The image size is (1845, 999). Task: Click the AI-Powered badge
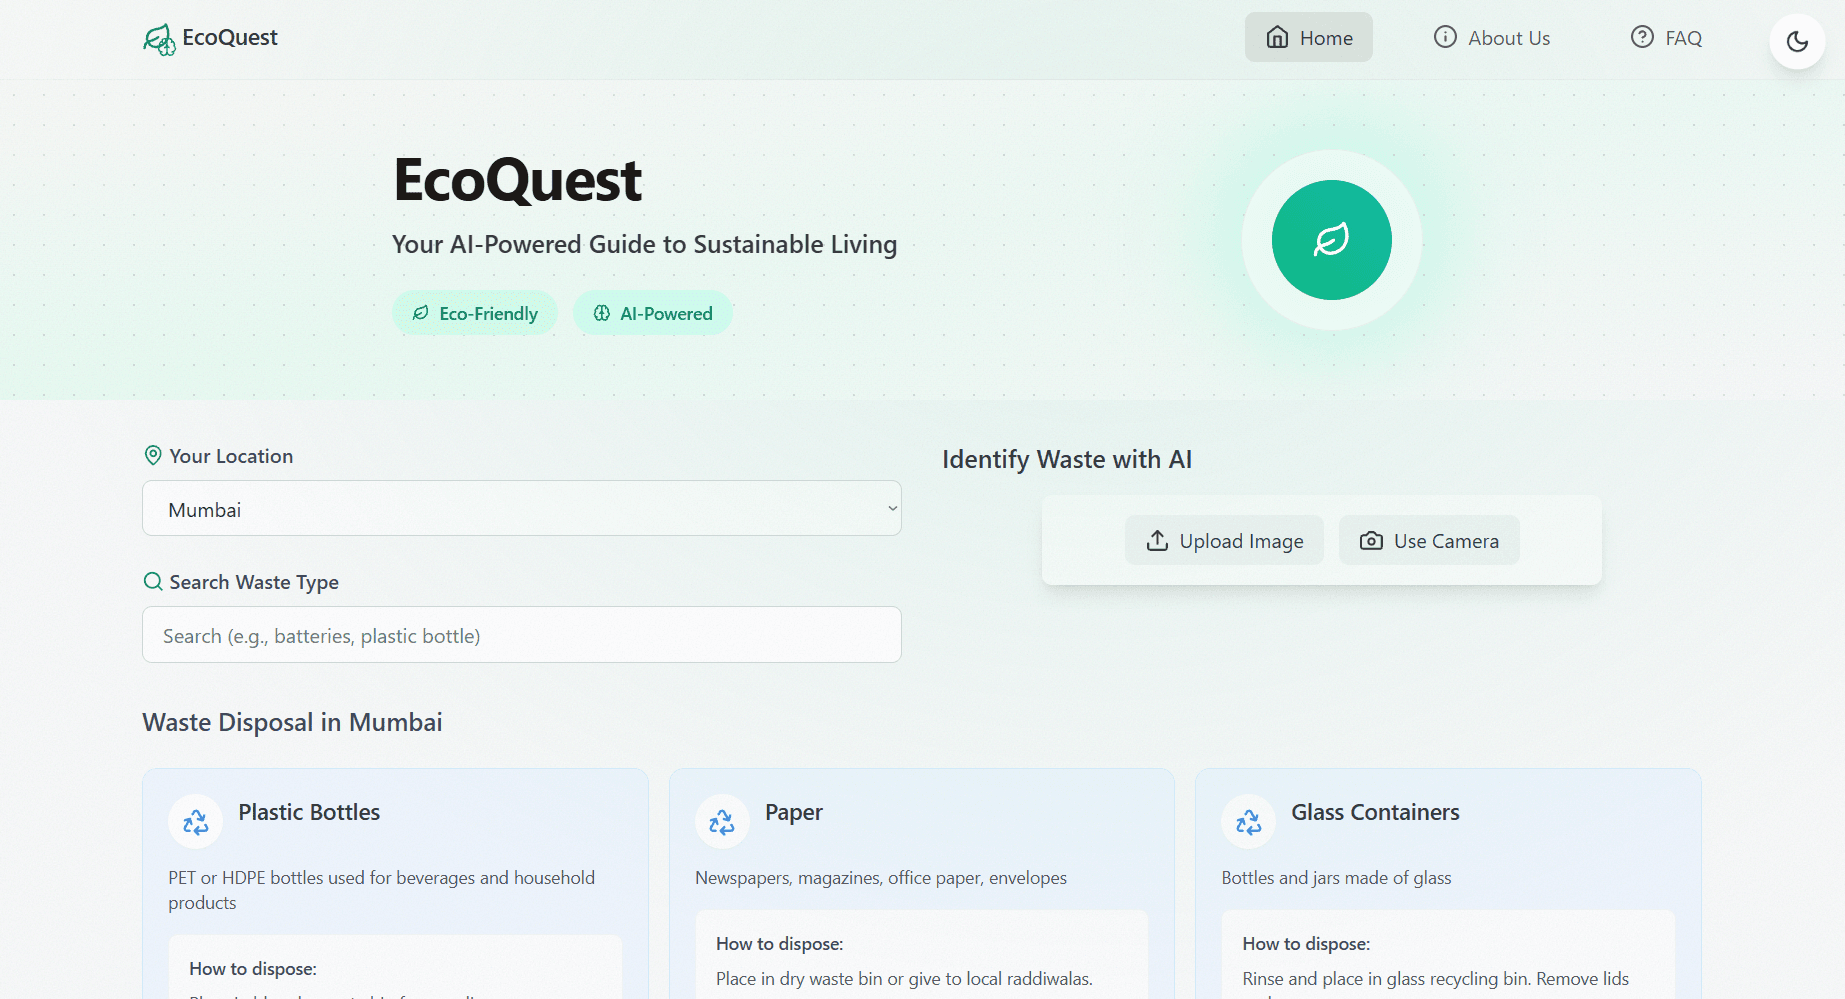point(652,313)
